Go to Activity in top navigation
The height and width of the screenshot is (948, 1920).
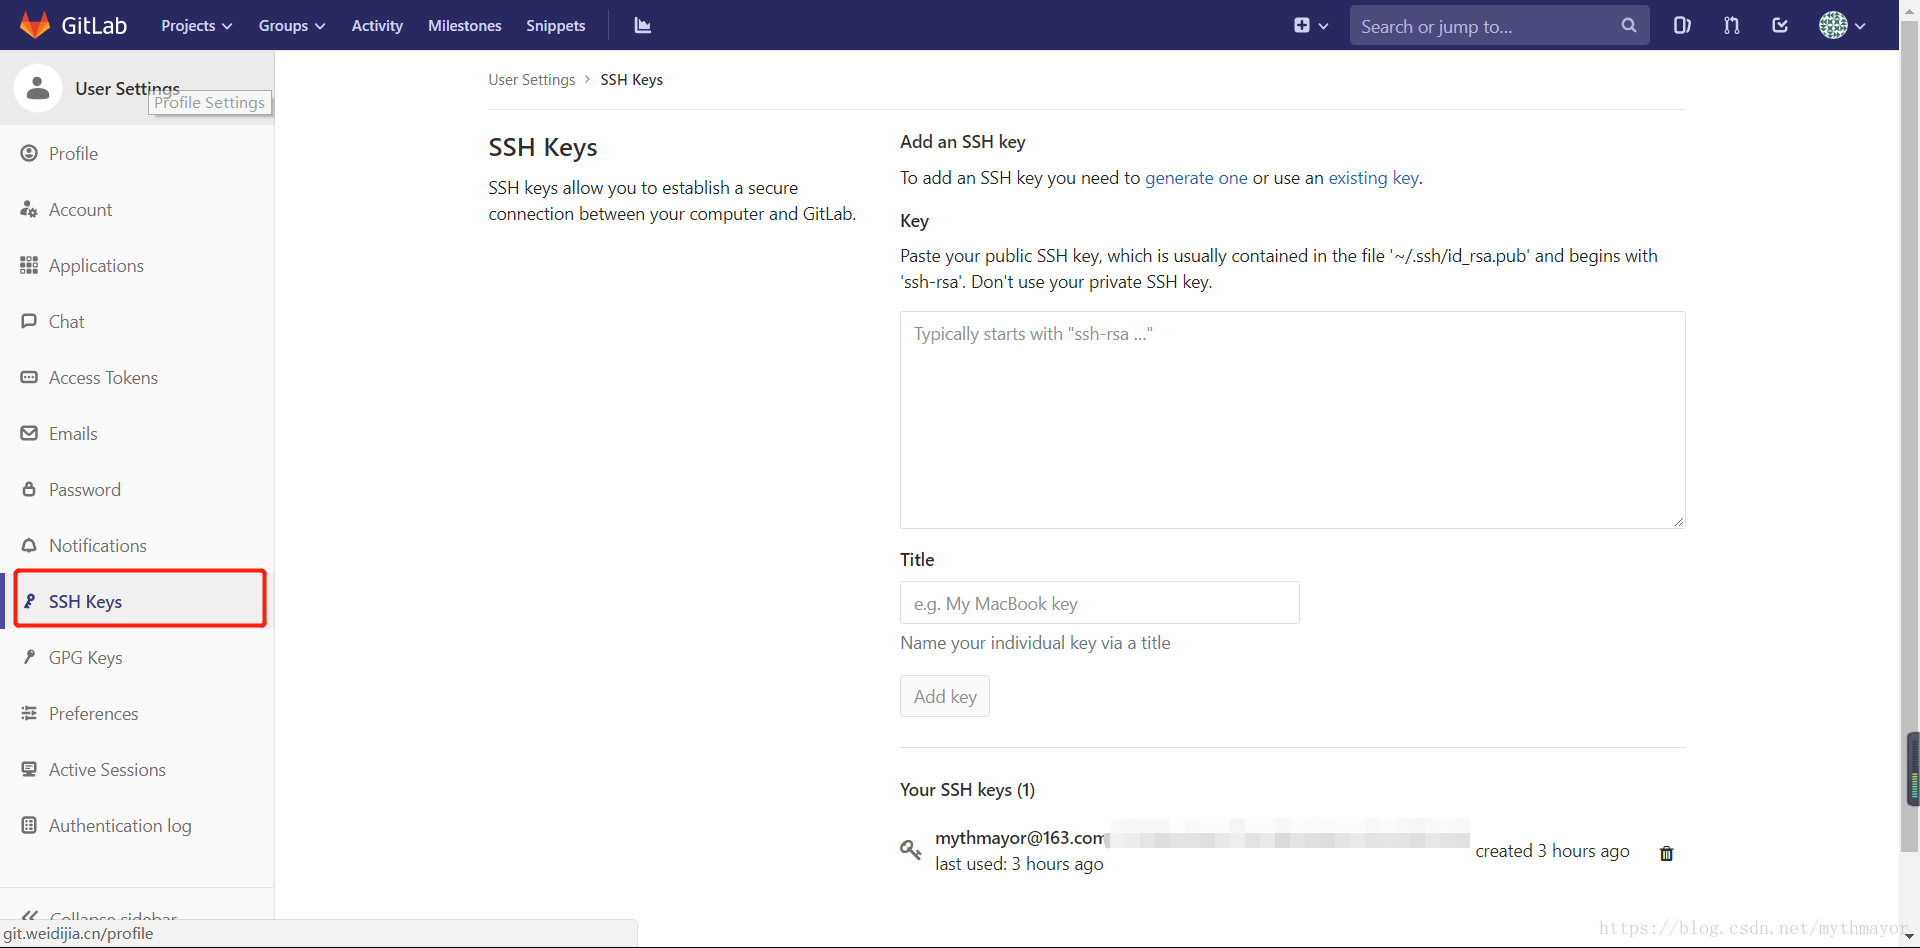377,25
